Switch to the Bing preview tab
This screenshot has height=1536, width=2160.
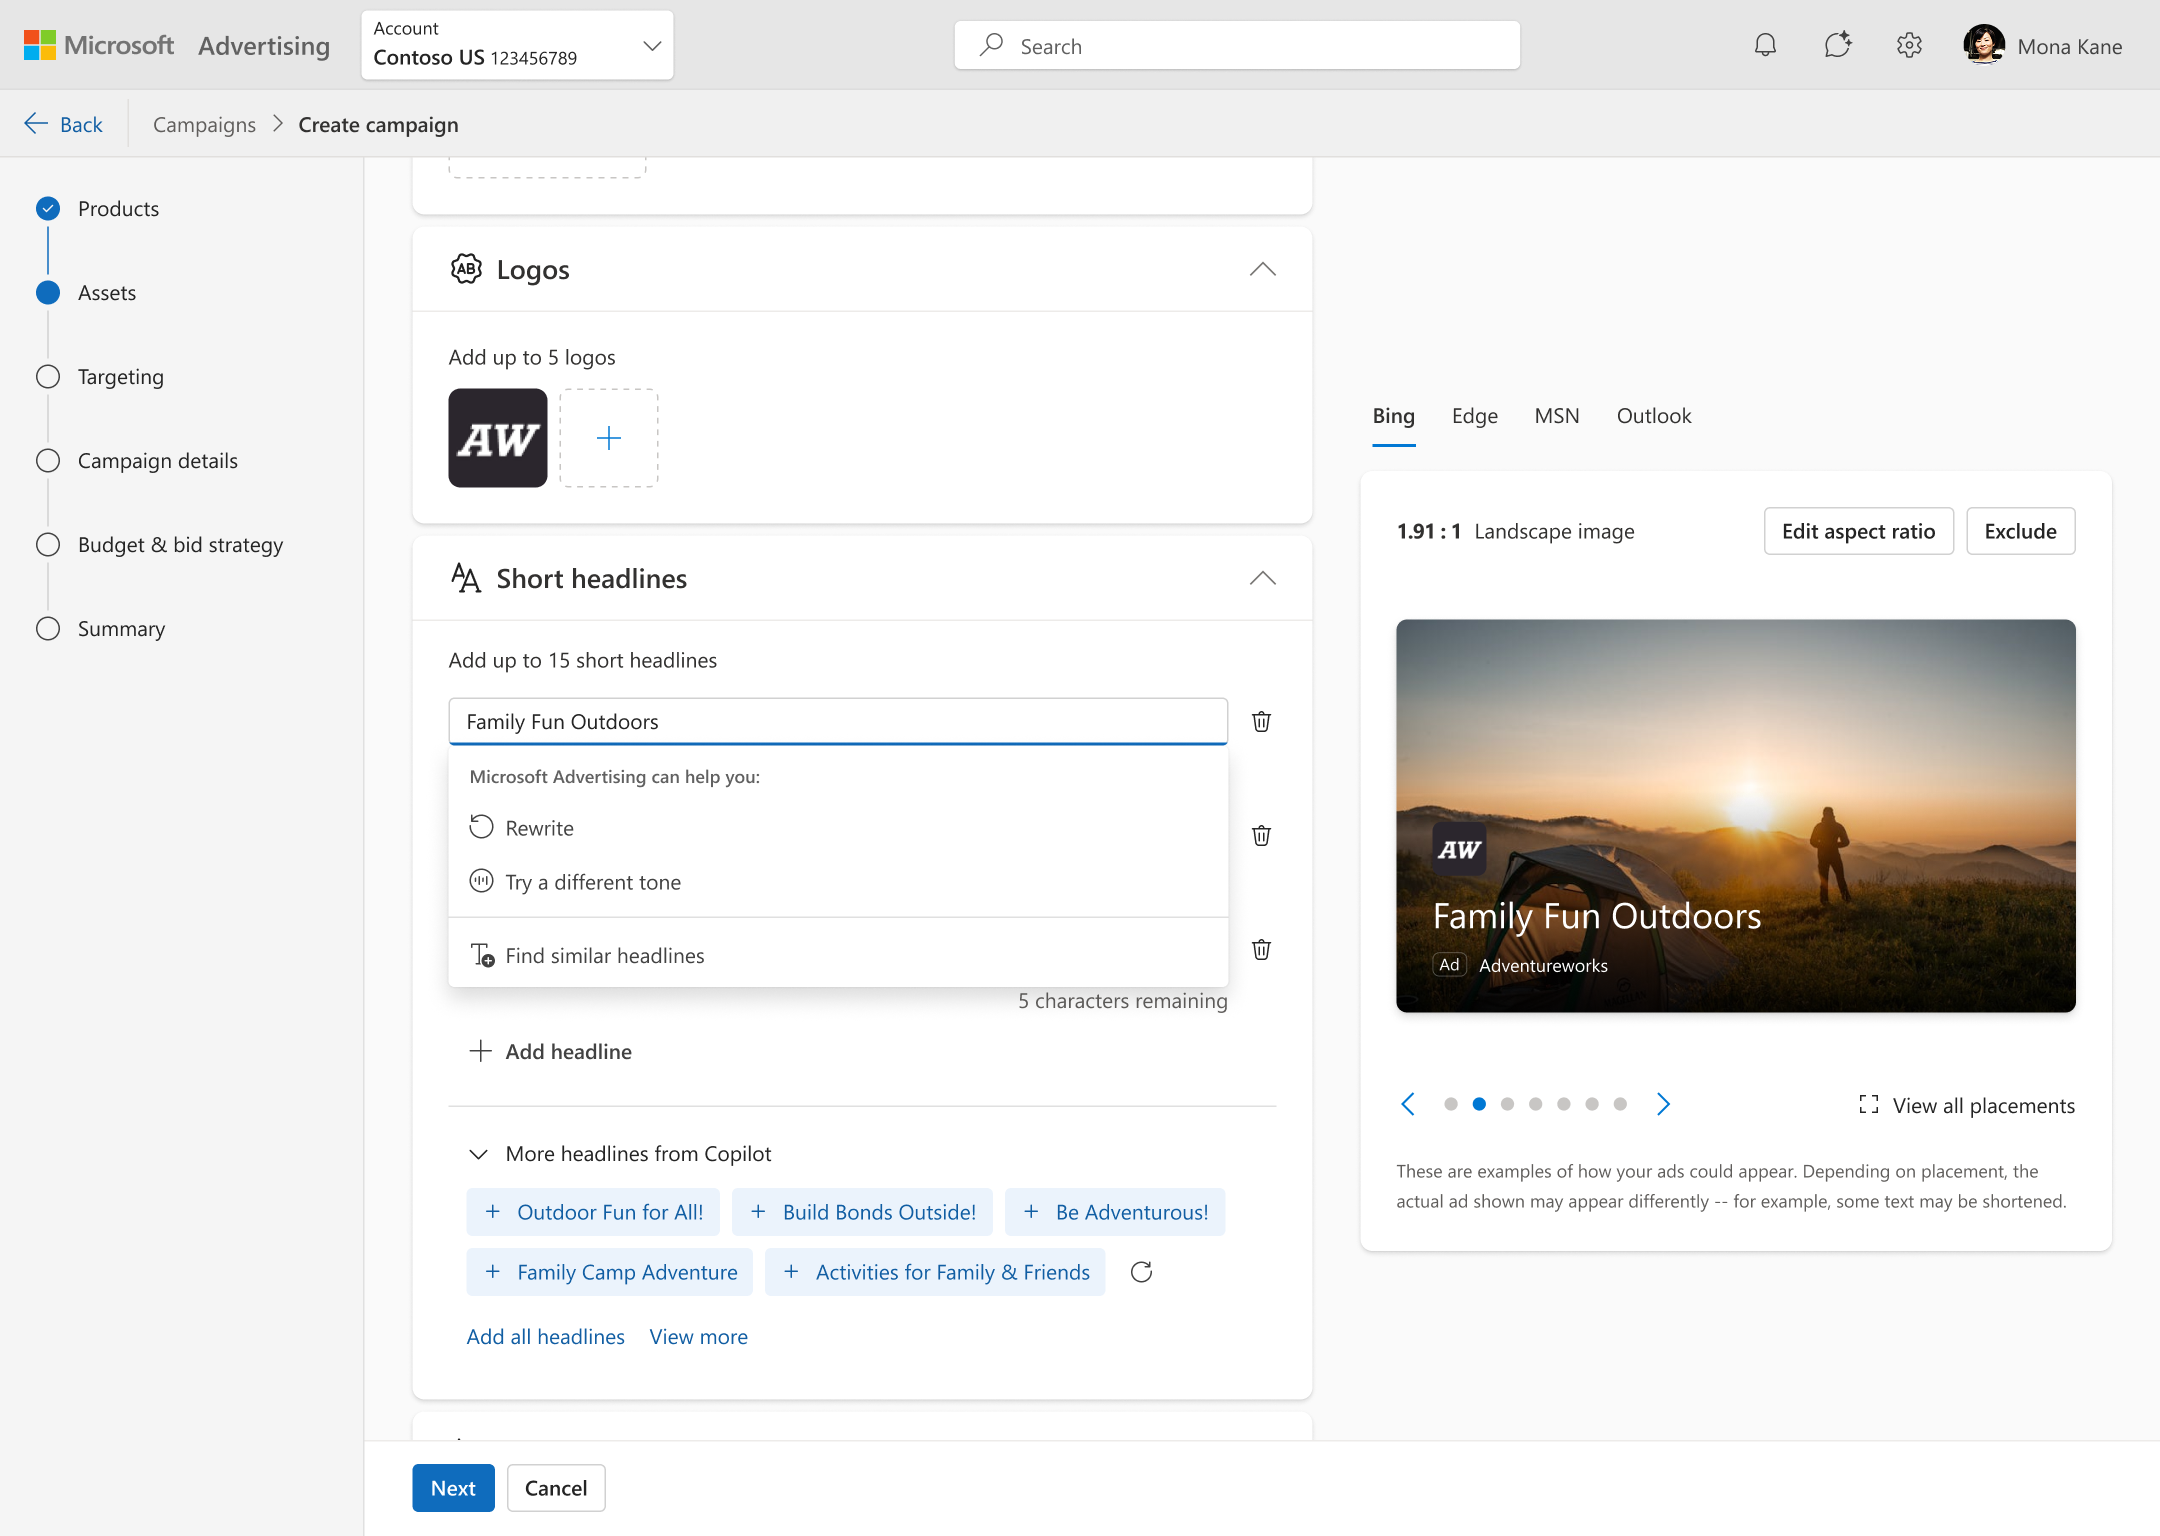[1393, 416]
